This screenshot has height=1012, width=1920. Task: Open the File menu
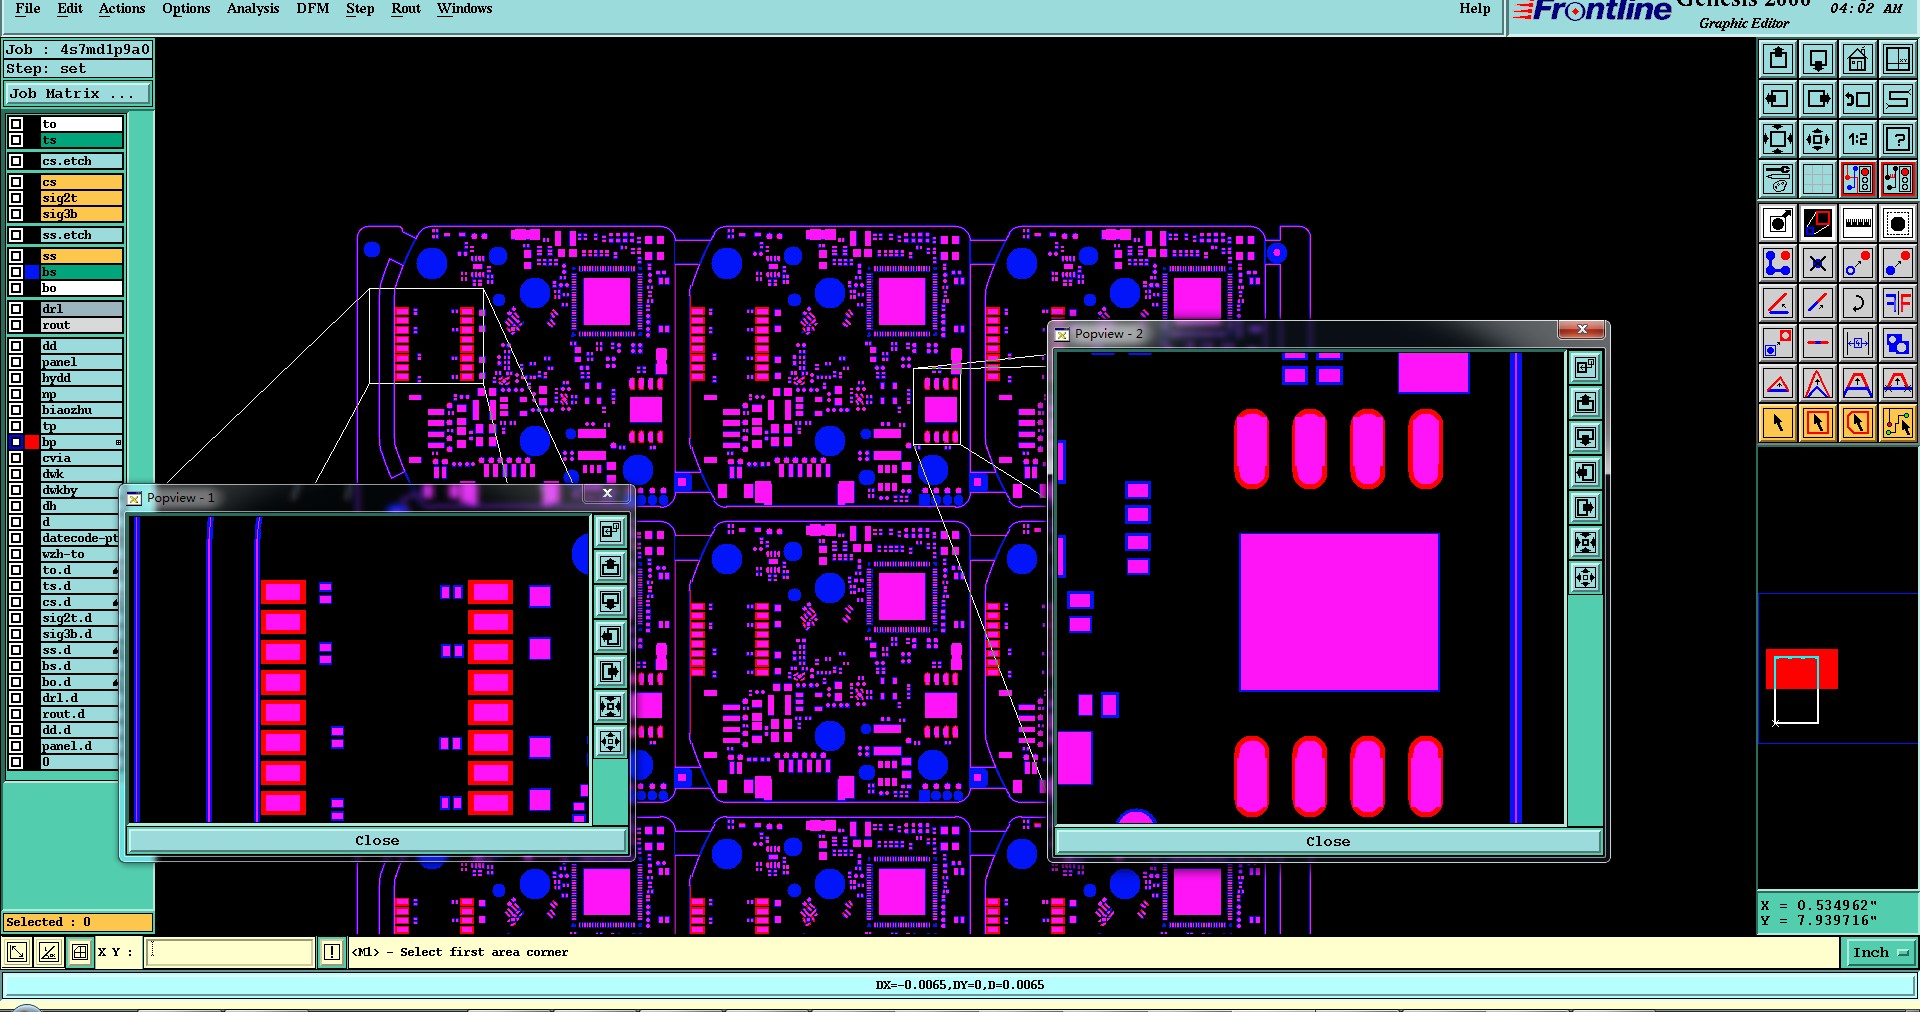coord(28,9)
